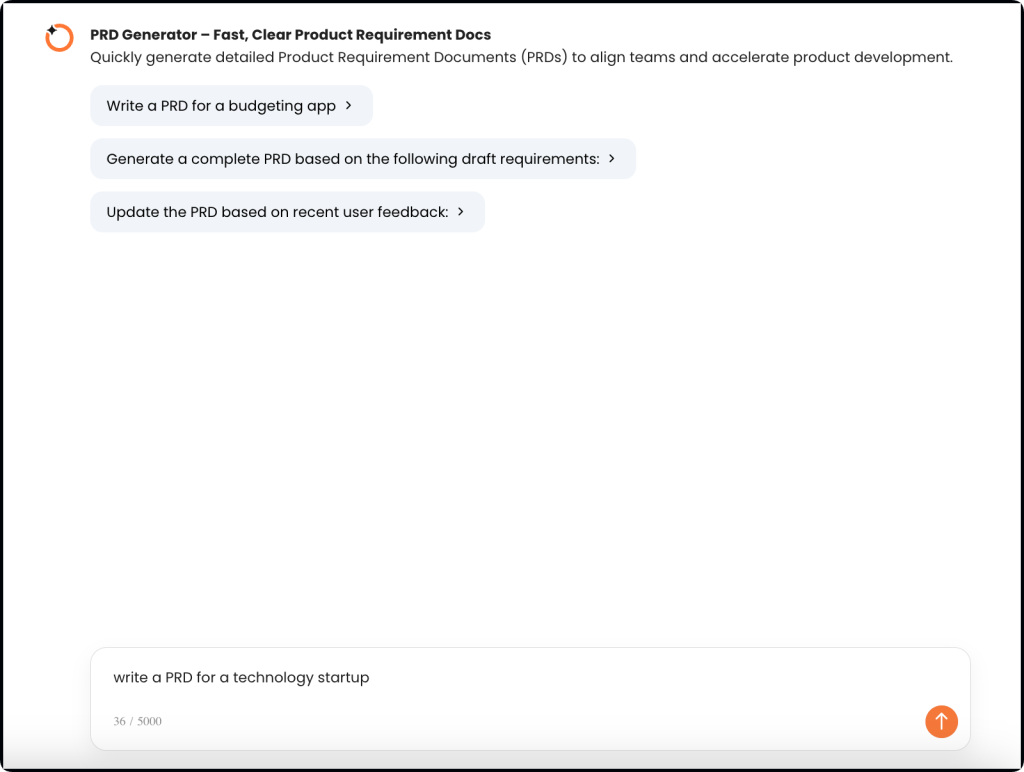This screenshot has width=1024, height=772.
Task: Click the word 'technology' in typed message
Action: 273,678
